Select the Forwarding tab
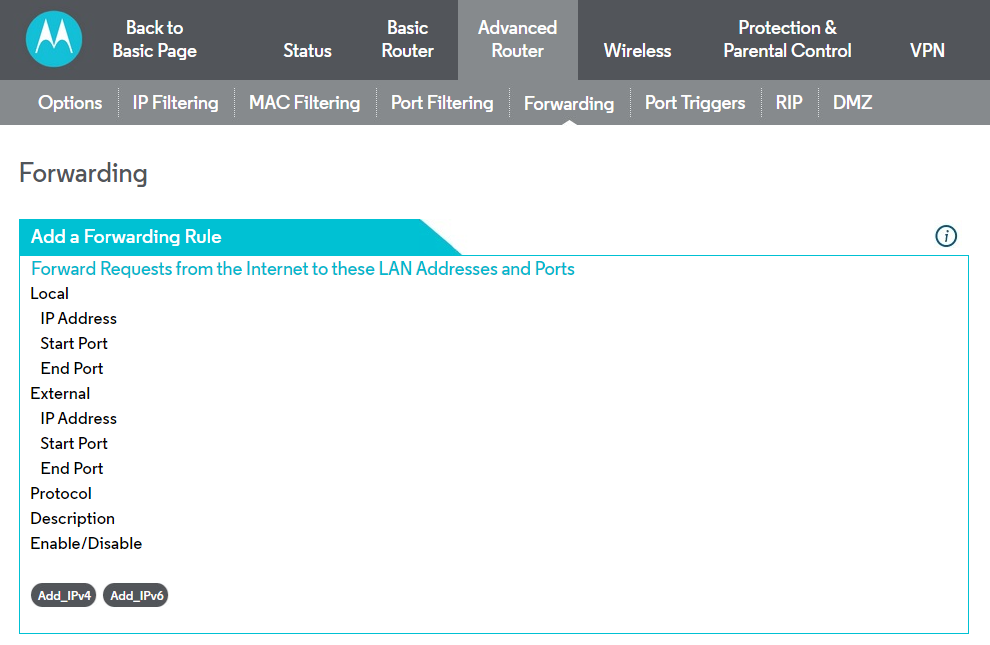 point(569,104)
